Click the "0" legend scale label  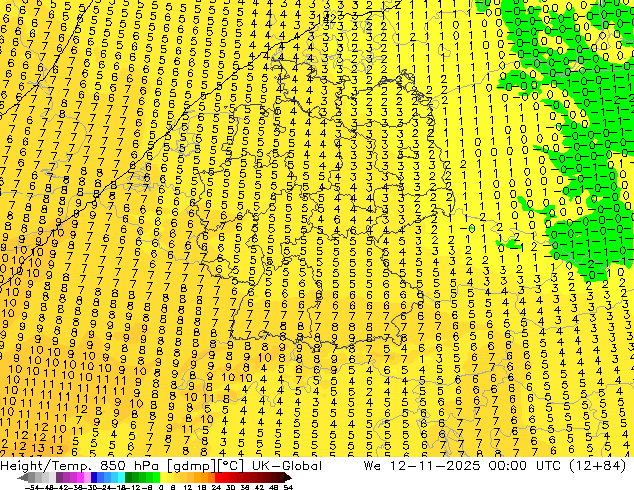[x=161, y=487]
